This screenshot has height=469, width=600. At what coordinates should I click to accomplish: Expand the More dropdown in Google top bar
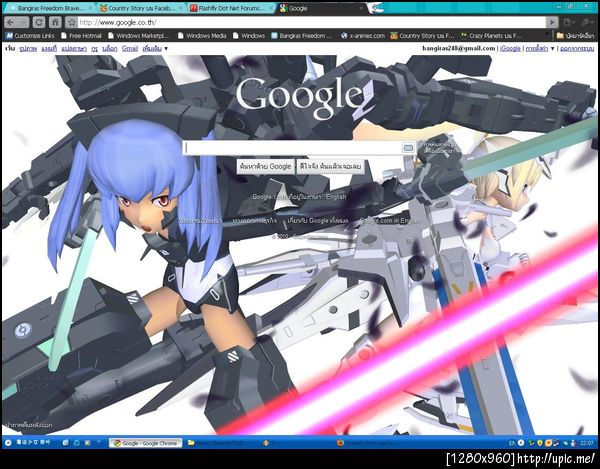155,49
